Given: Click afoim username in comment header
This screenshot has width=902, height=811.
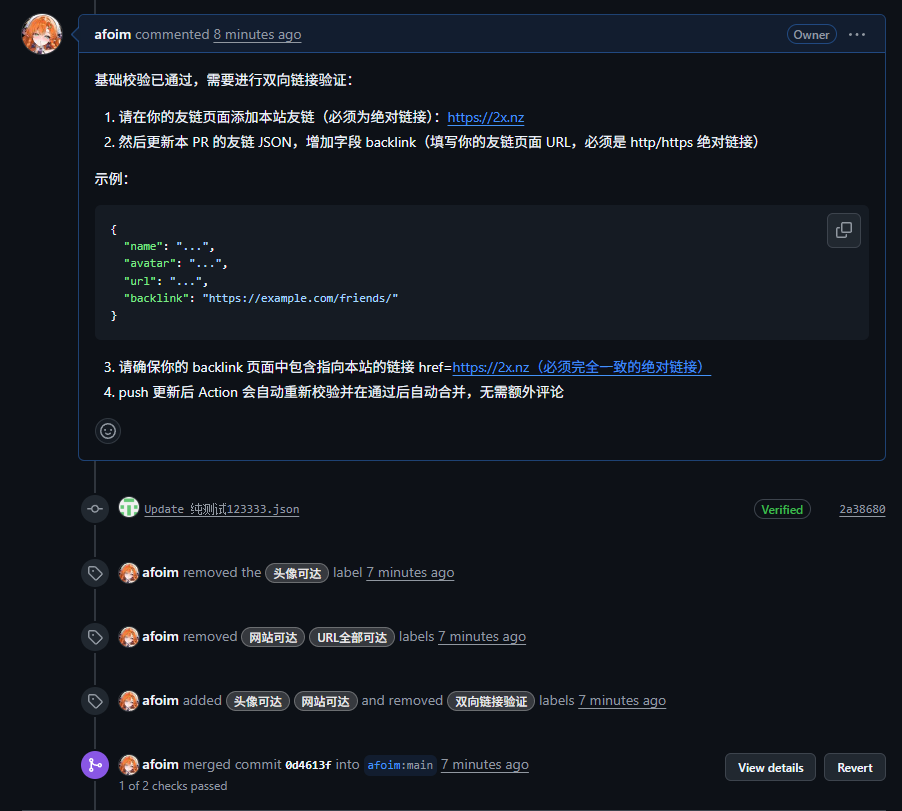Looking at the screenshot, I should pyautogui.click(x=112, y=34).
